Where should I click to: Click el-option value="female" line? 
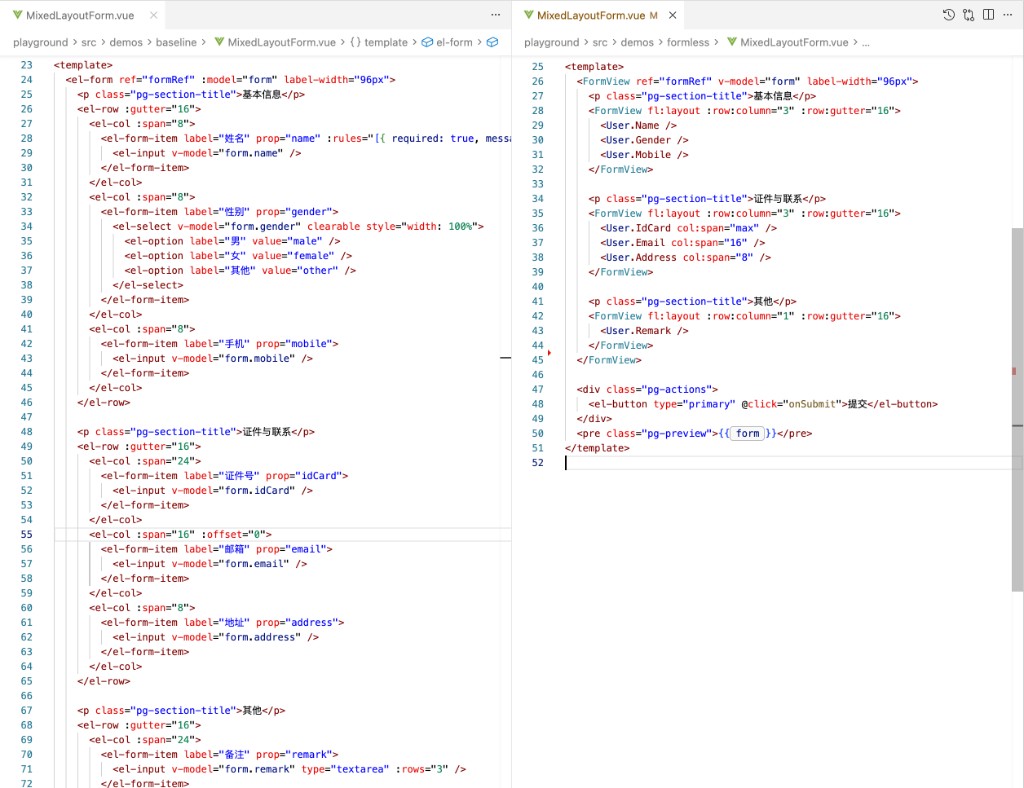click(238, 256)
